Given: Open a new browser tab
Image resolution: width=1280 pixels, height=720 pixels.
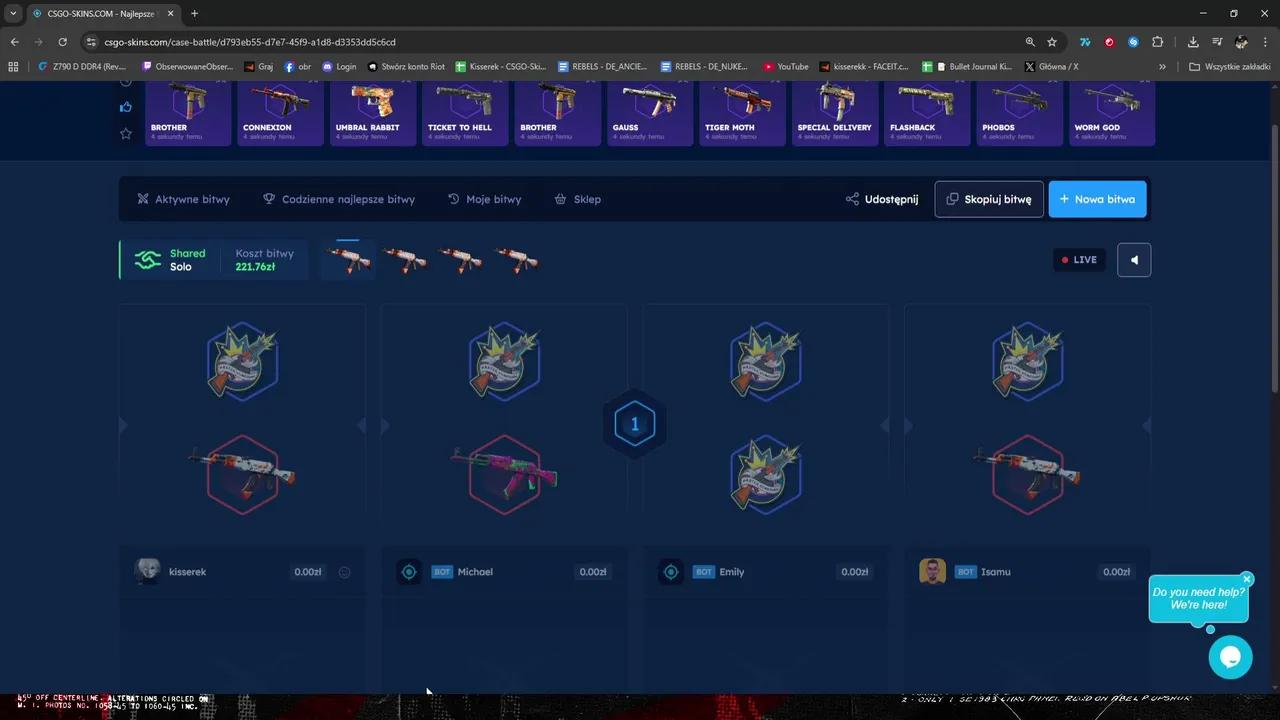Looking at the screenshot, I should [x=194, y=14].
